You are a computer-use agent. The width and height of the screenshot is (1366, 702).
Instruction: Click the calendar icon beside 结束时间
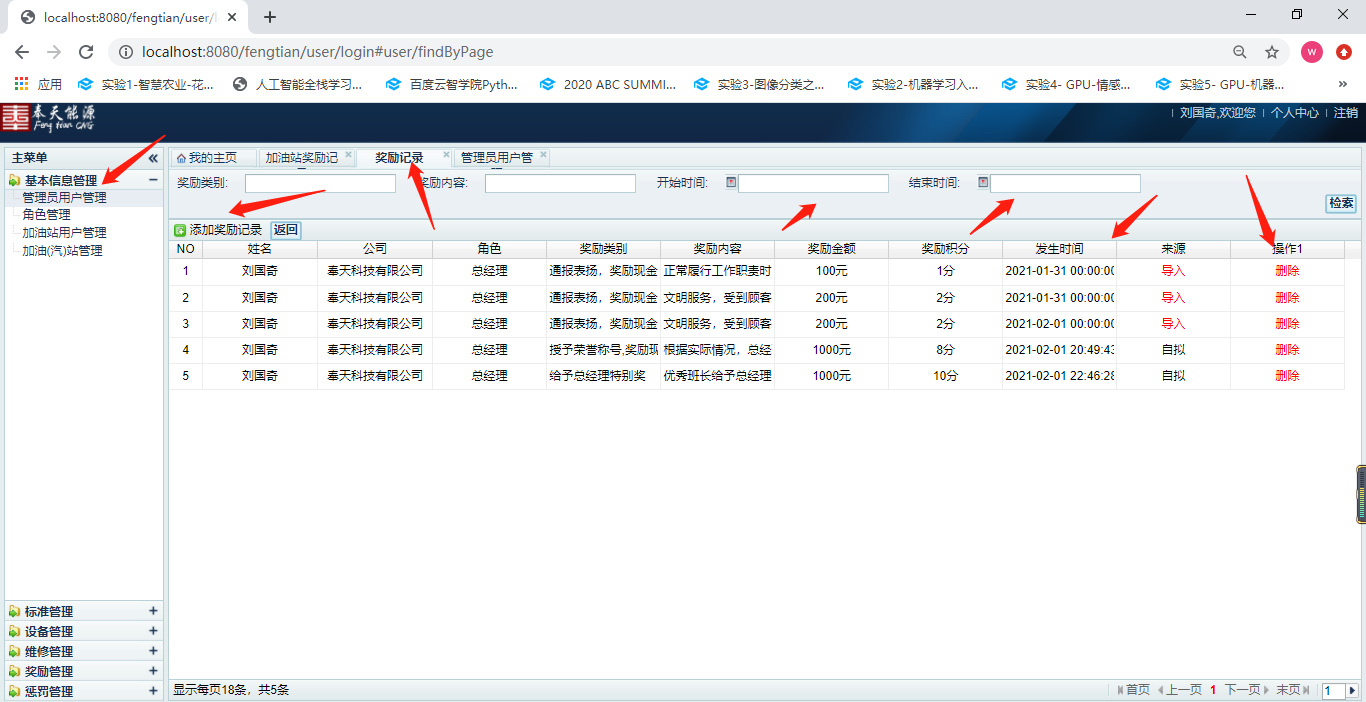tap(983, 182)
